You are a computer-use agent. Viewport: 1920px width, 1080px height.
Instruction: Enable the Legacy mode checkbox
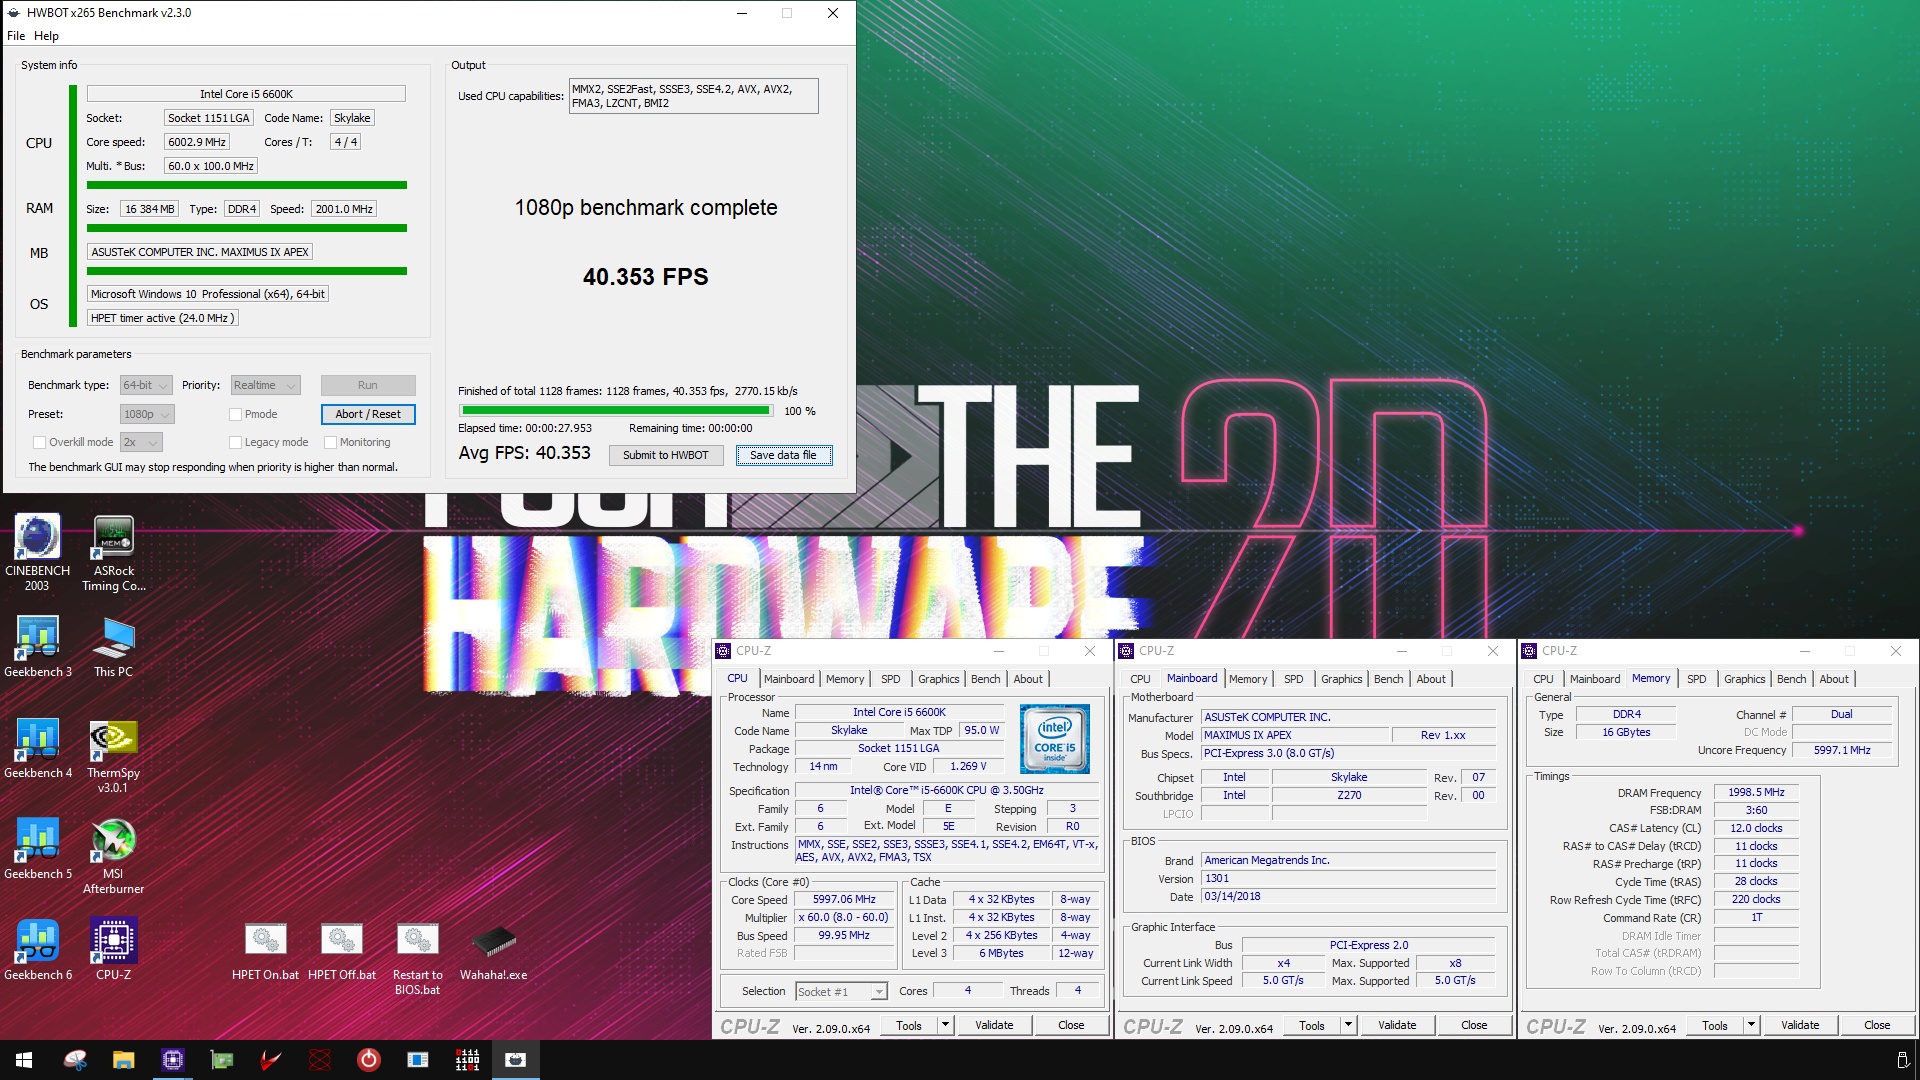click(x=236, y=442)
